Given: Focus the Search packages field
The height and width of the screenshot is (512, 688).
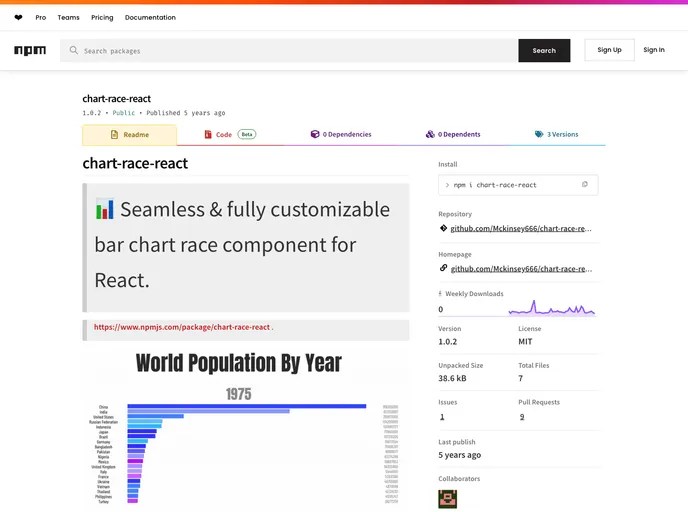Looking at the screenshot, I should (x=289, y=50).
